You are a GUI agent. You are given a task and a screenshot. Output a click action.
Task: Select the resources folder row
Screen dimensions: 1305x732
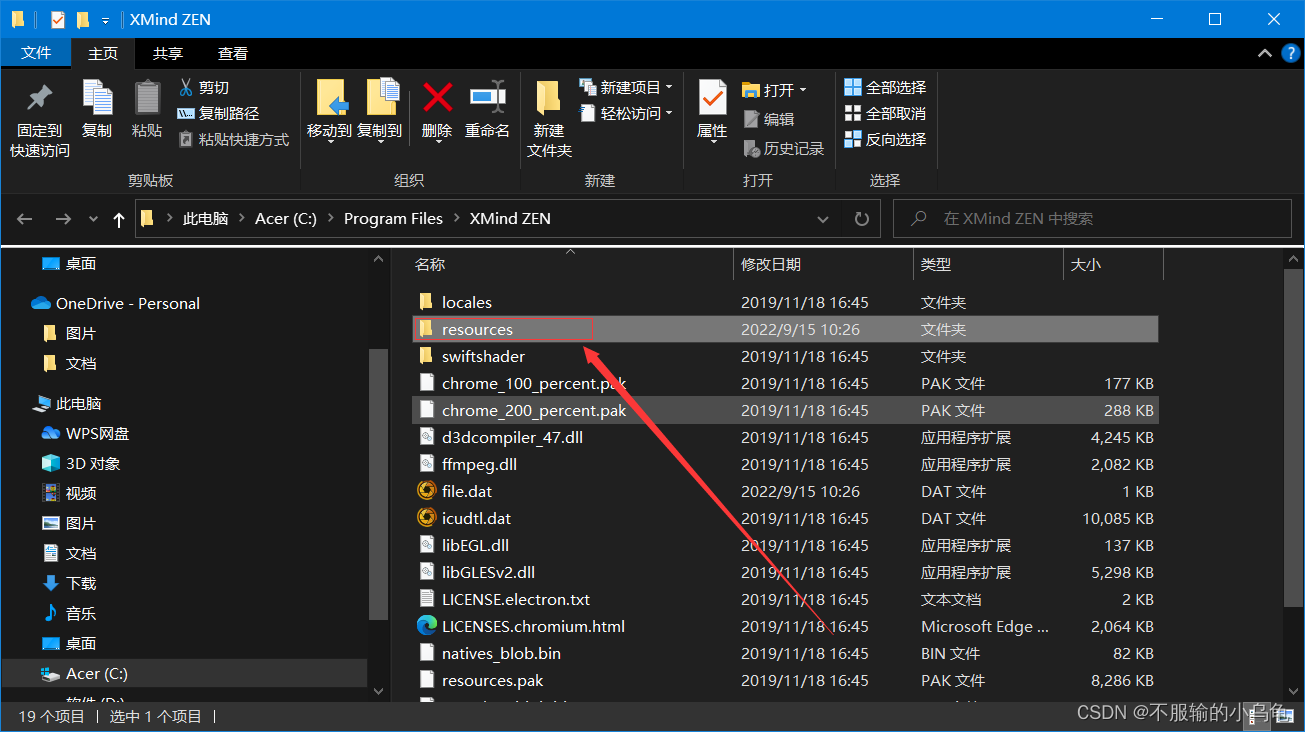(x=786, y=329)
